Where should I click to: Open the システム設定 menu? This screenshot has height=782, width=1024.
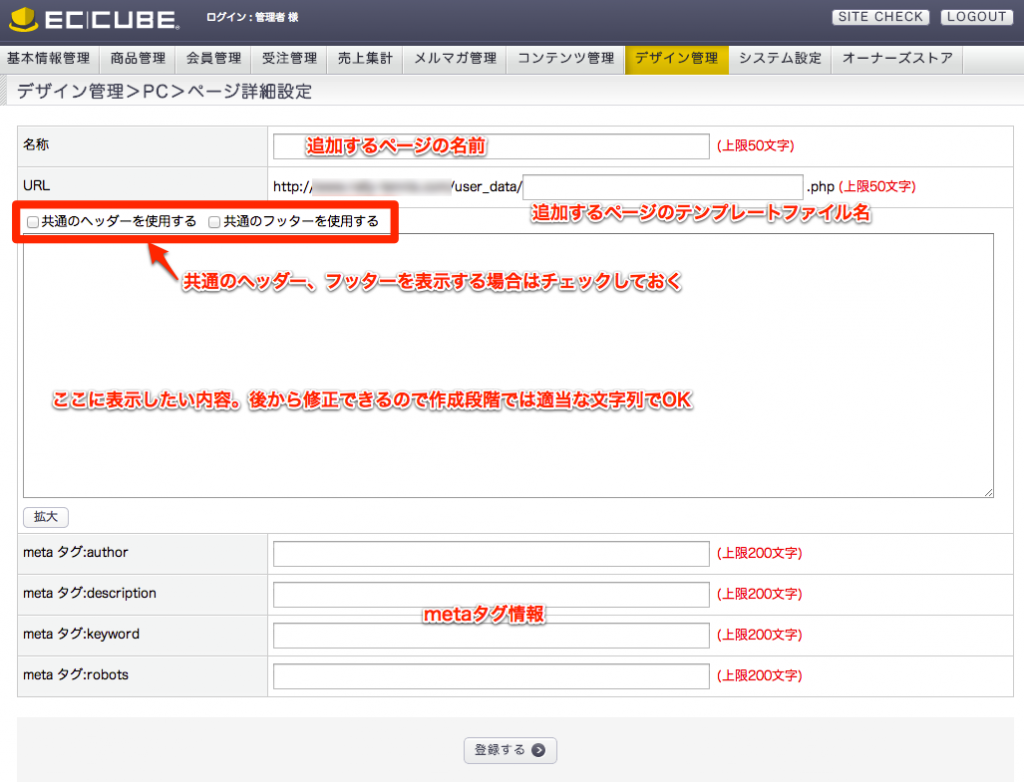(x=780, y=59)
